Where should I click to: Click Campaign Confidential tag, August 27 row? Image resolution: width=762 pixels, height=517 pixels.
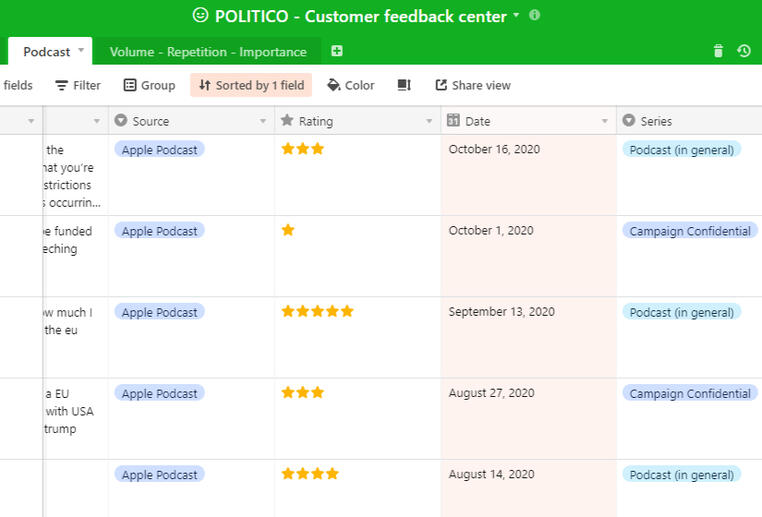[x=690, y=393]
